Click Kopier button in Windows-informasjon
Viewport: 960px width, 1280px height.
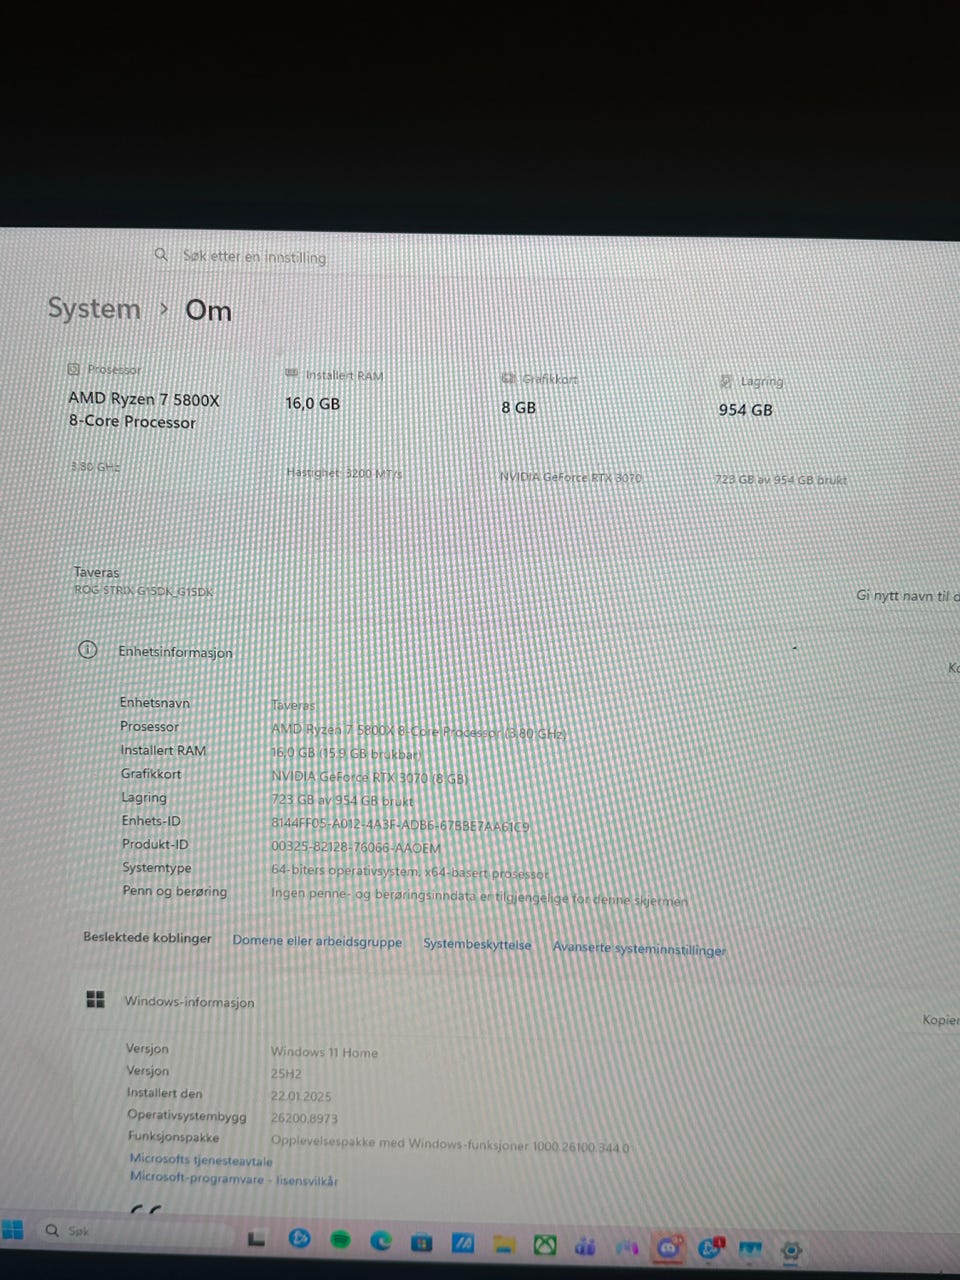940,1020
